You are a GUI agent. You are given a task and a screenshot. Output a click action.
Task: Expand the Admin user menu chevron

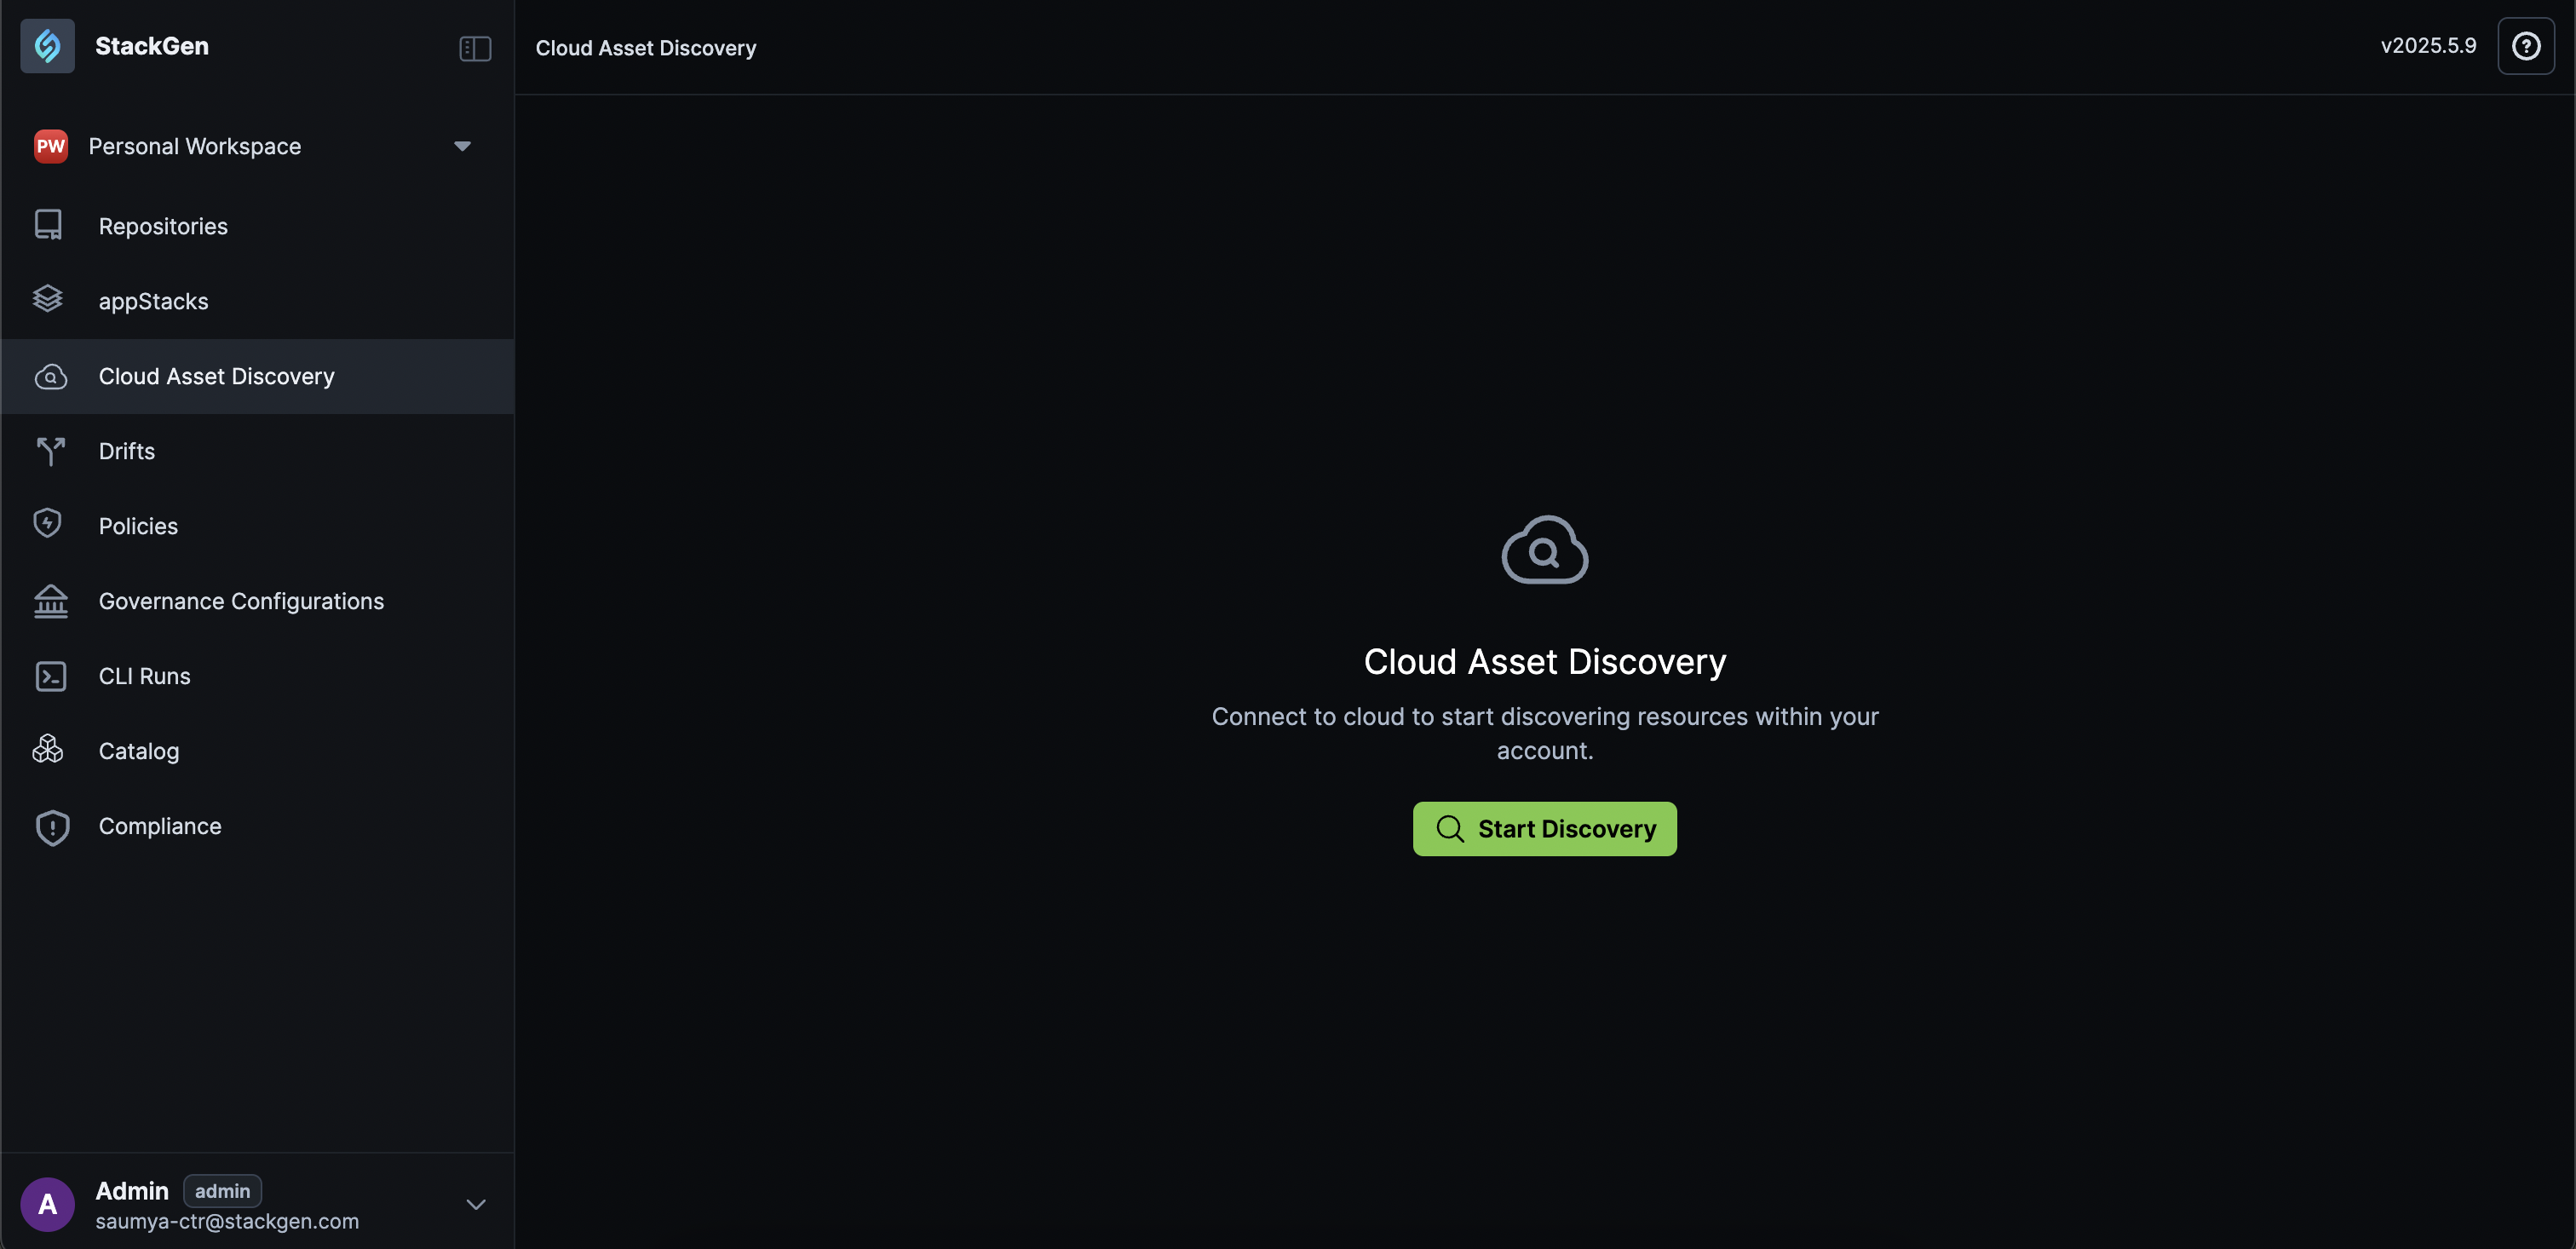(476, 1204)
